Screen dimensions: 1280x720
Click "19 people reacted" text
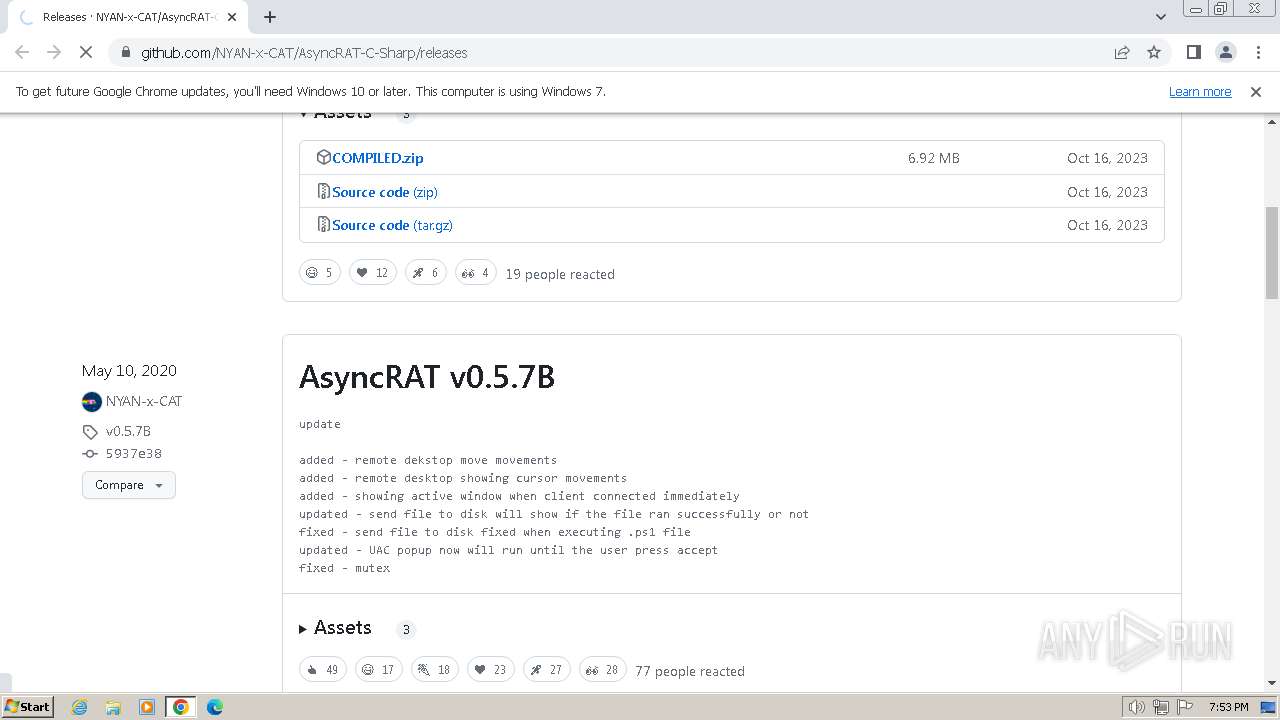click(x=560, y=274)
